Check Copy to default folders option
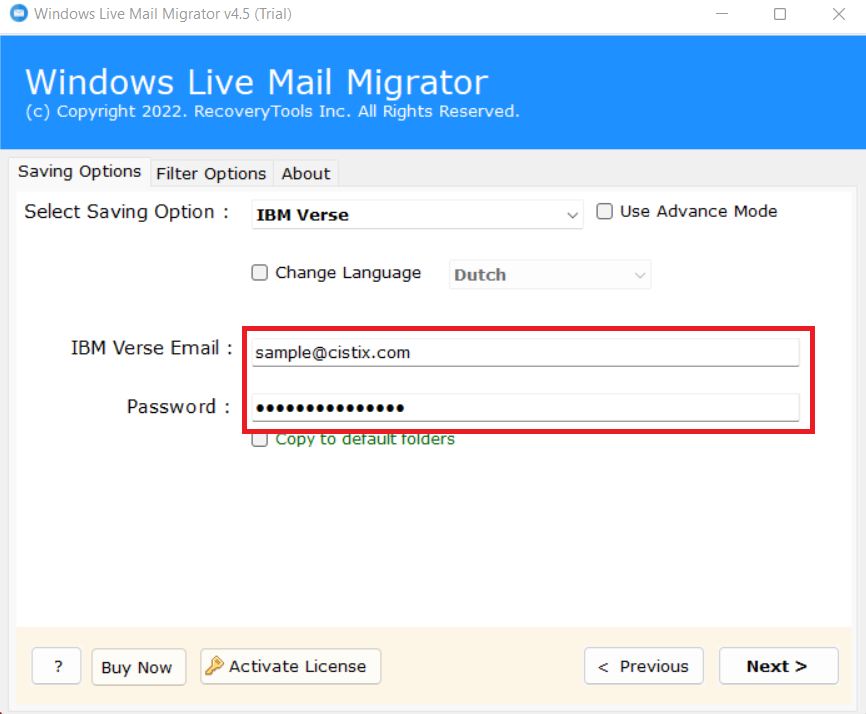Screen dimensions: 866x714 260,440
